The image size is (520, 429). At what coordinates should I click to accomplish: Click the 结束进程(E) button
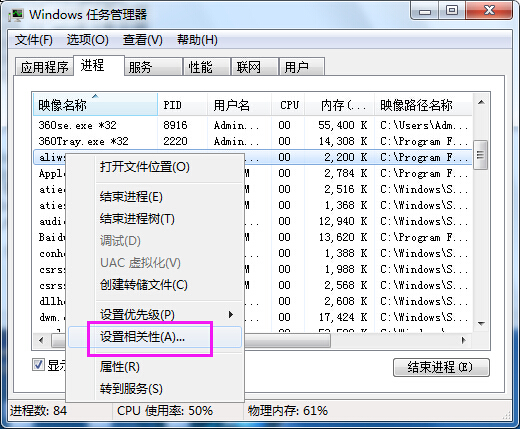pos(441,367)
